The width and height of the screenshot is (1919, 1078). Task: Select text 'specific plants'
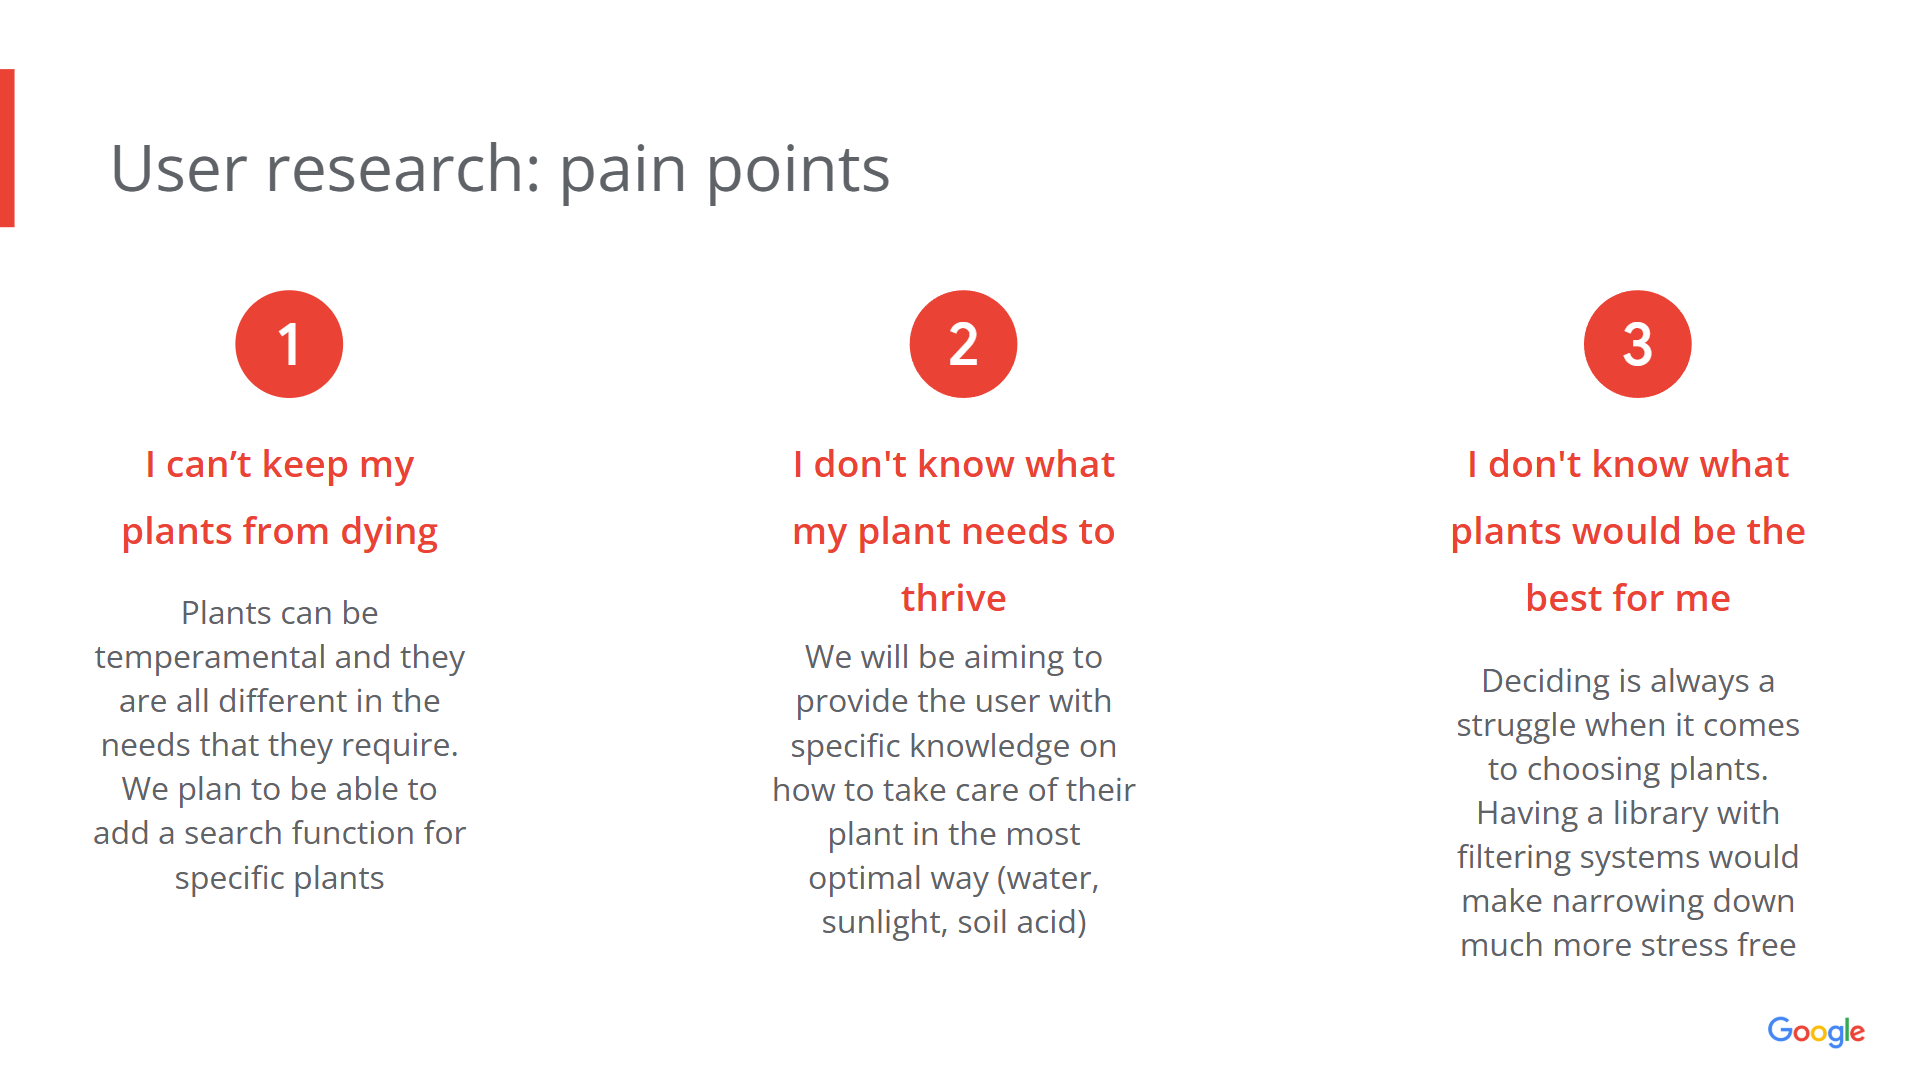click(279, 878)
